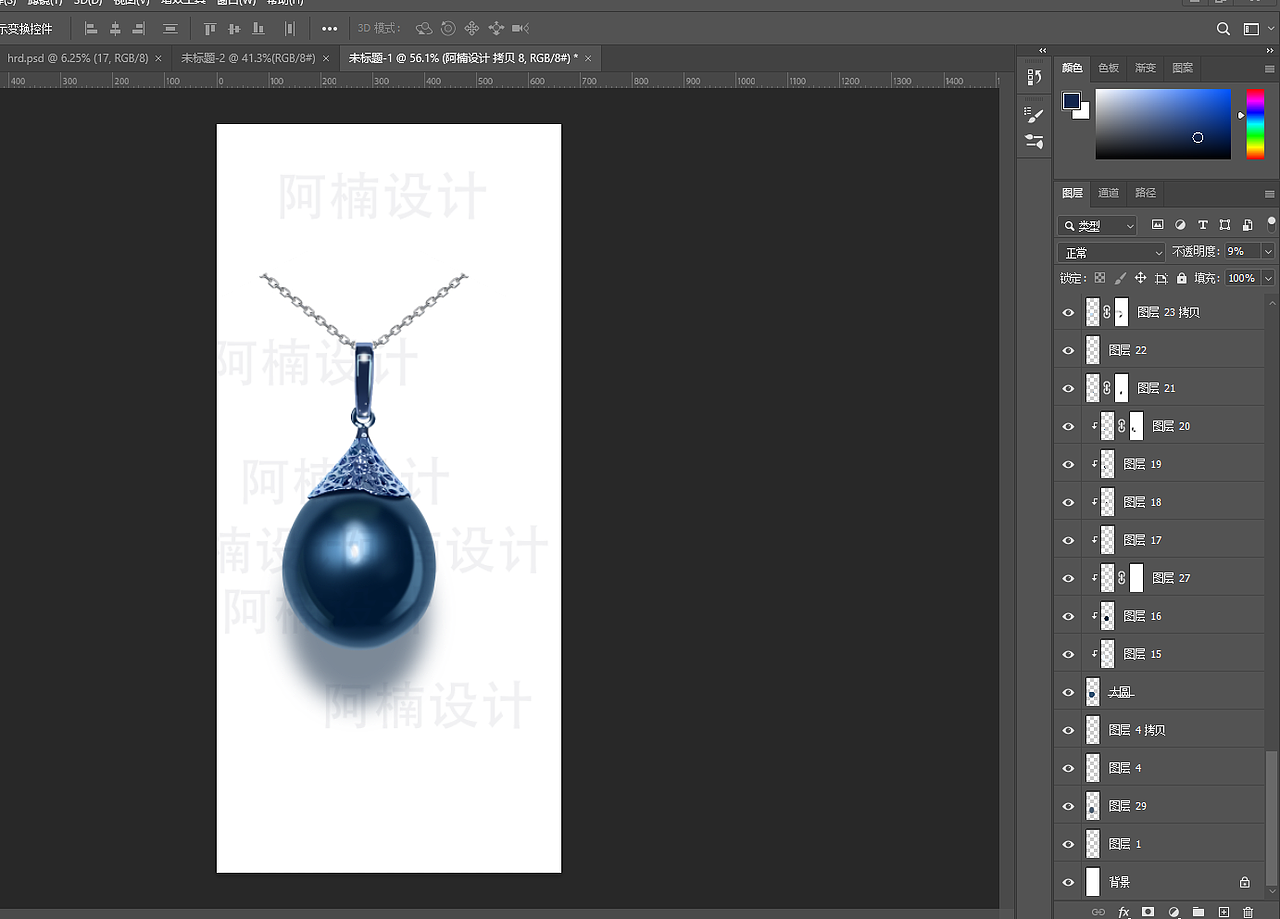Switch to the 渐变 gradients tab
The height and width of the screenshot is (919, 1280).
[x=1146, y=68]
